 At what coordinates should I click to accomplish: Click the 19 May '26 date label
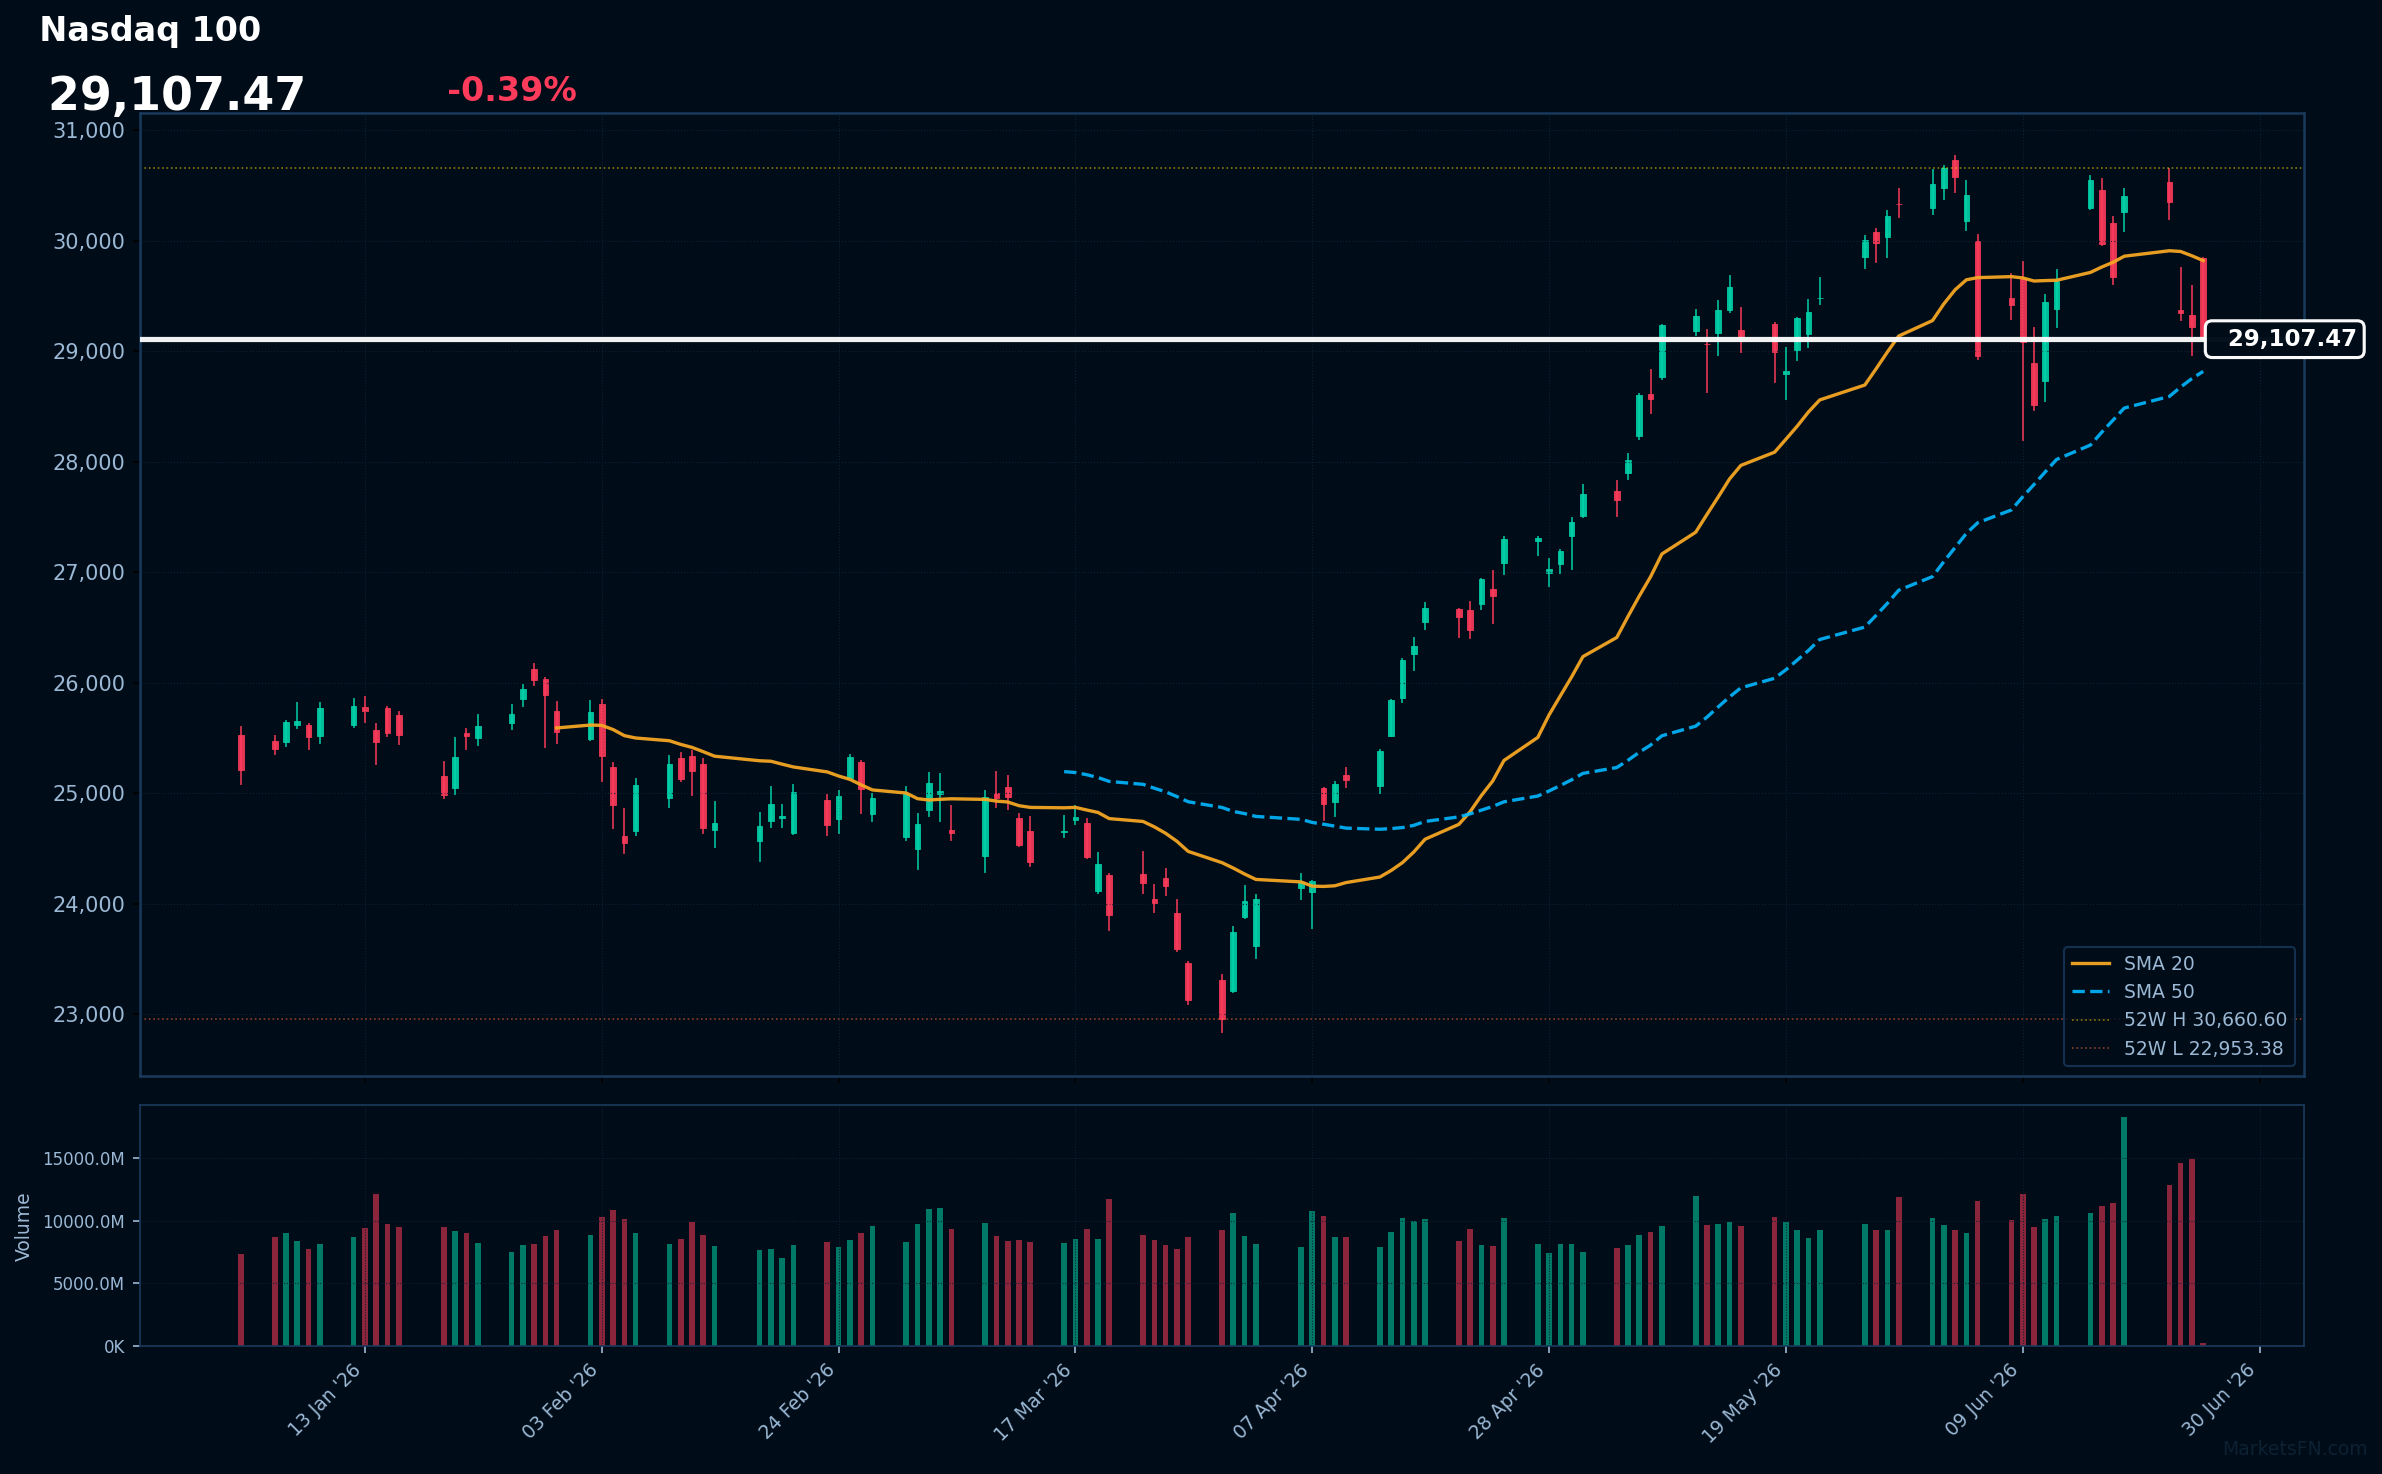[x=1741, y=1402]
